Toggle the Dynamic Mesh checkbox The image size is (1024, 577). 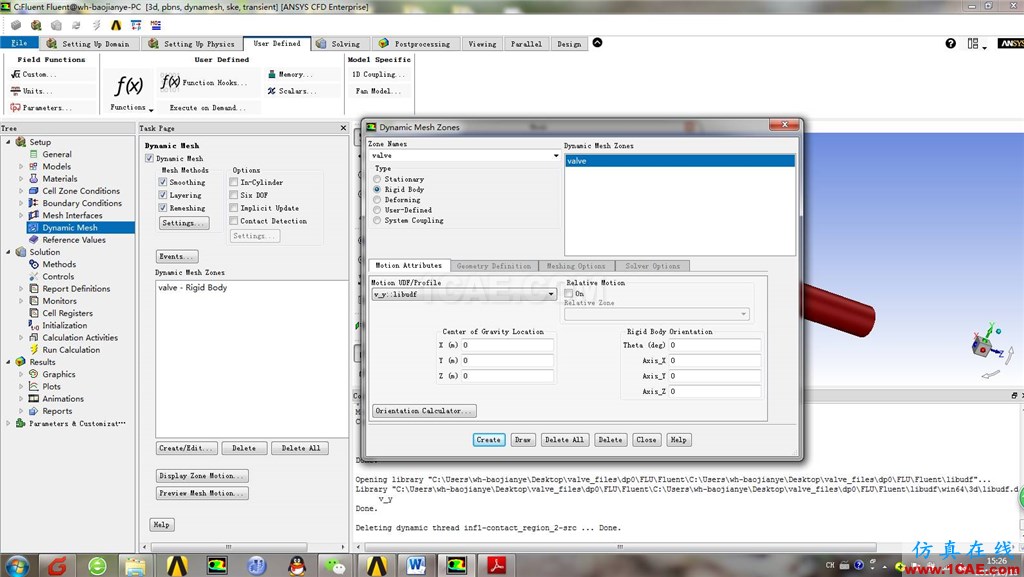(x=150, y=159)
